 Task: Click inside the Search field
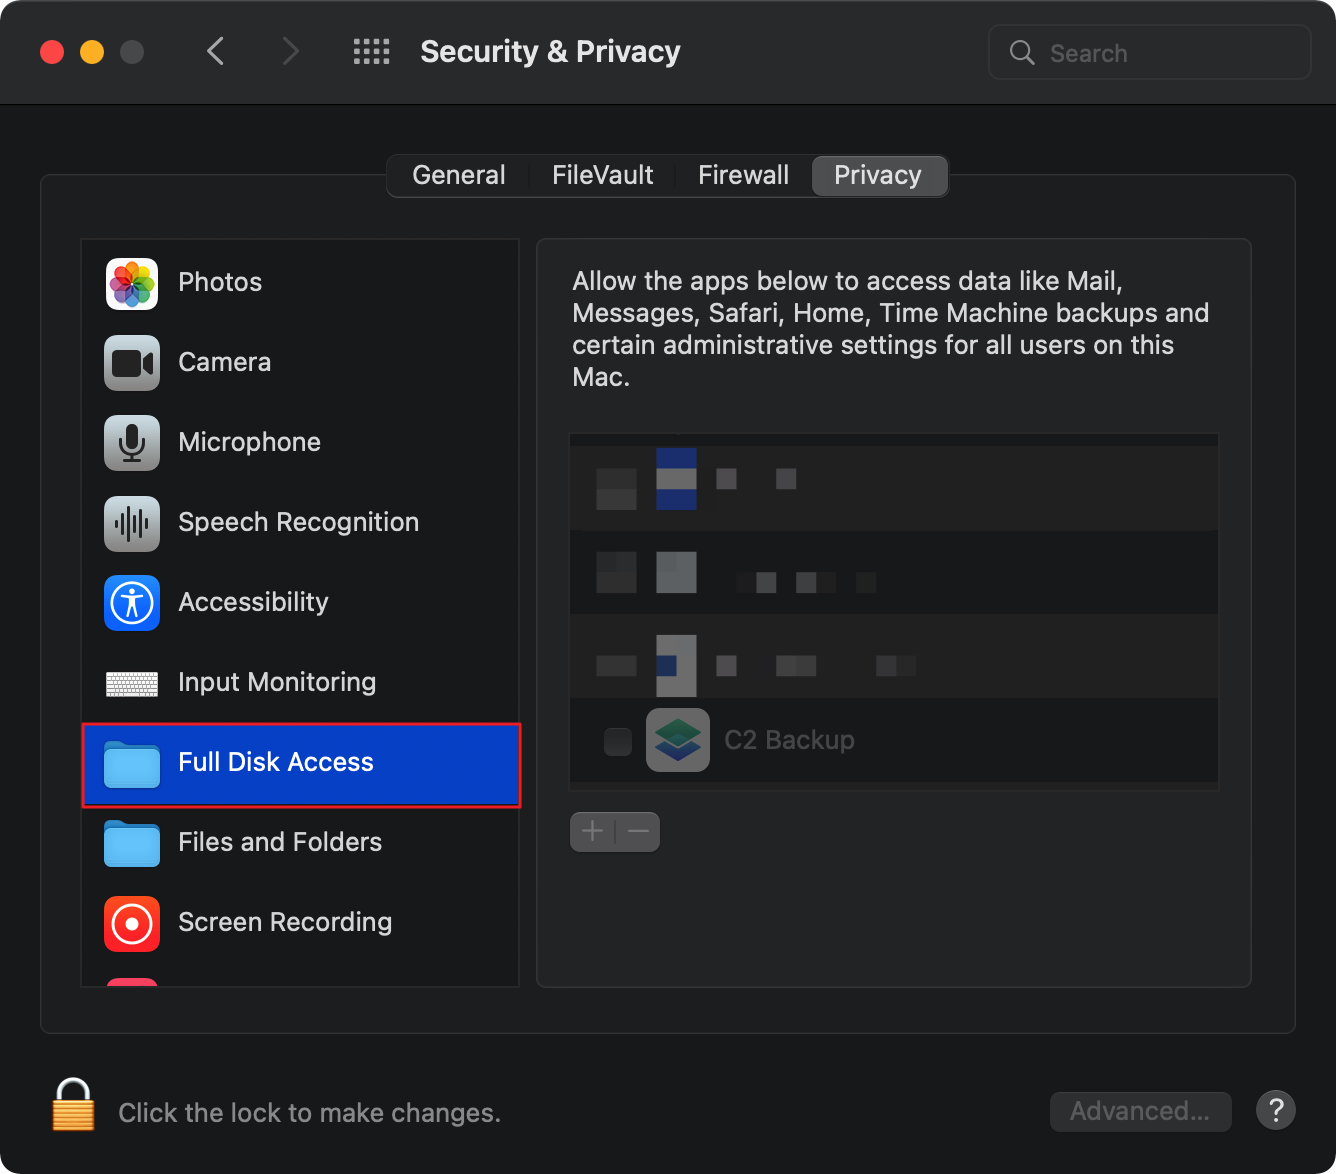pyautogui.click(x=1150, y=52)
